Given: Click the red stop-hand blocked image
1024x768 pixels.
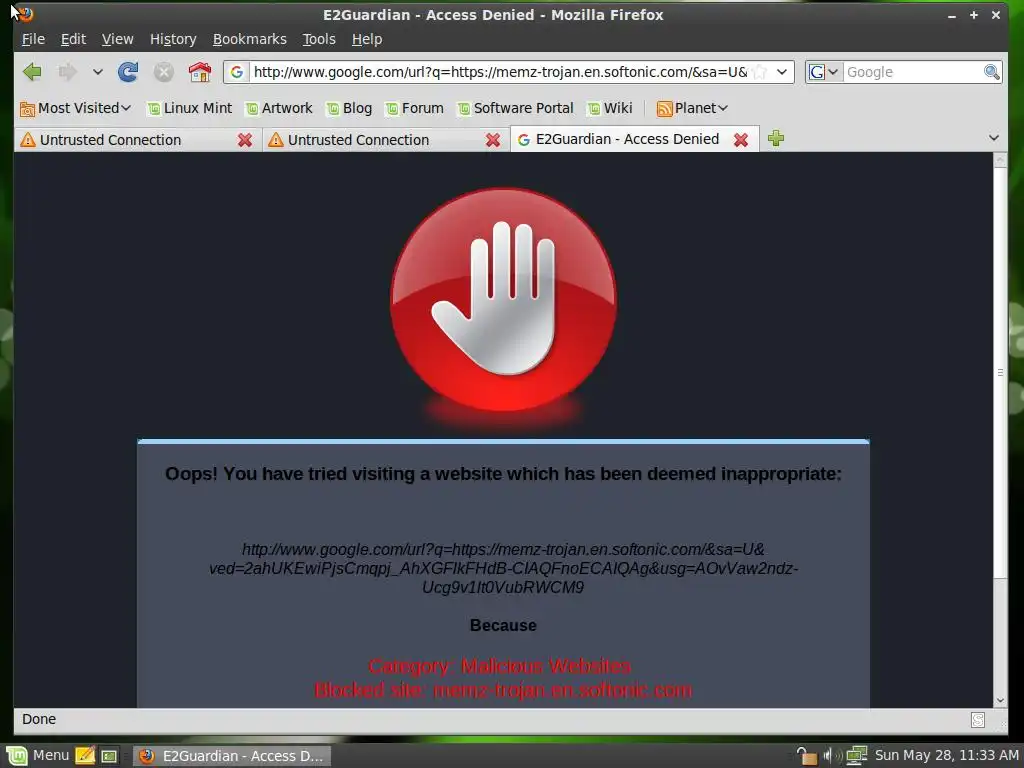Looking at the screenshot, I should pos(503,302).
